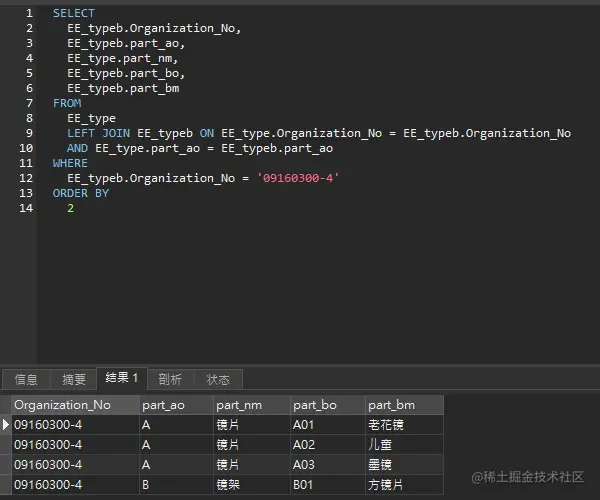Click the B01 cell
The height and width of the screenshot is (500, 600).
(x=328, y=485)
